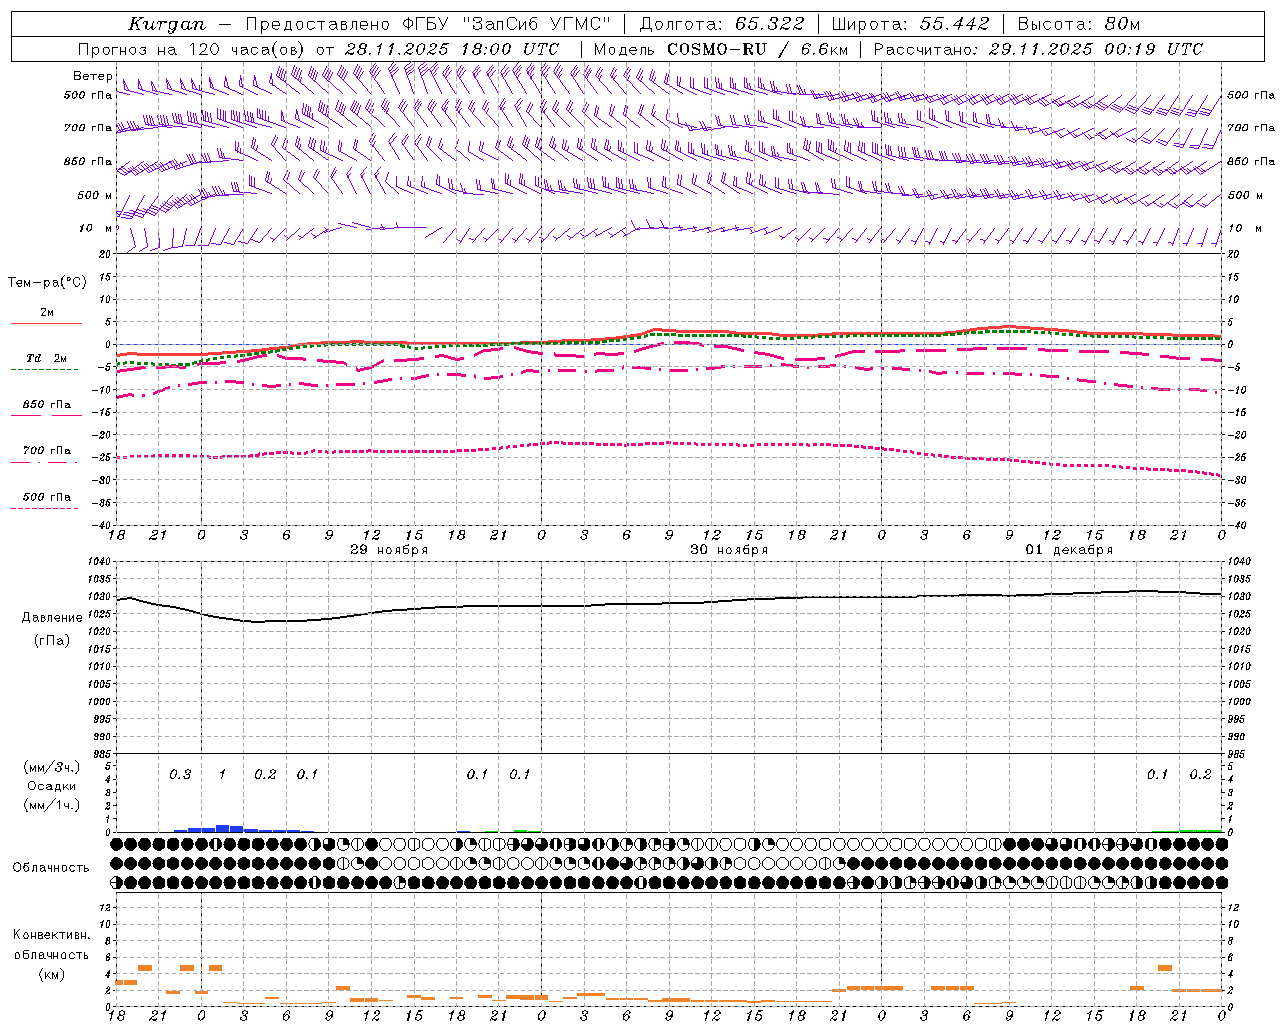
Task: Click the "Тем-ра(°C)" temperature axis title
Action: pyautogui.click(x=47, y=282)
